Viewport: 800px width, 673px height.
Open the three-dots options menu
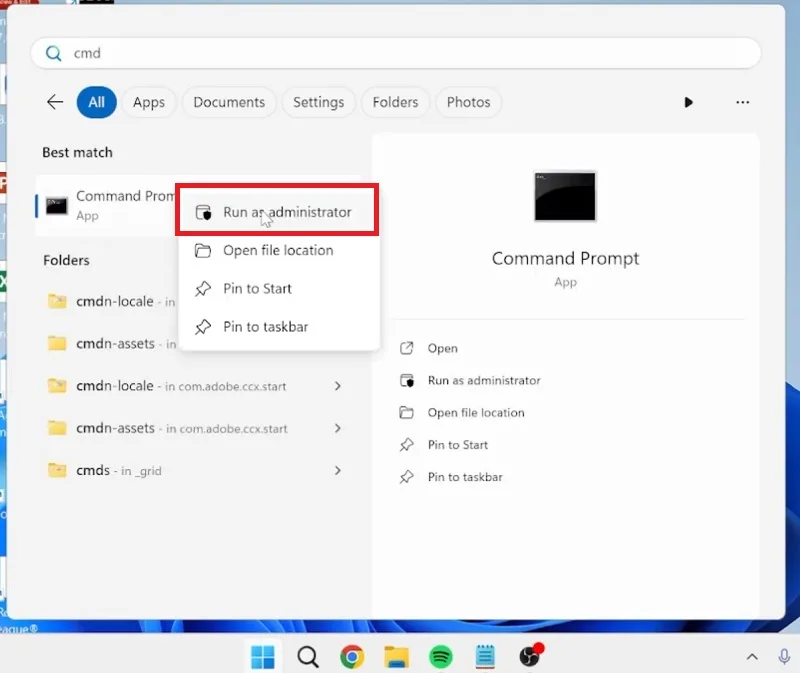(x=743, y=102)
